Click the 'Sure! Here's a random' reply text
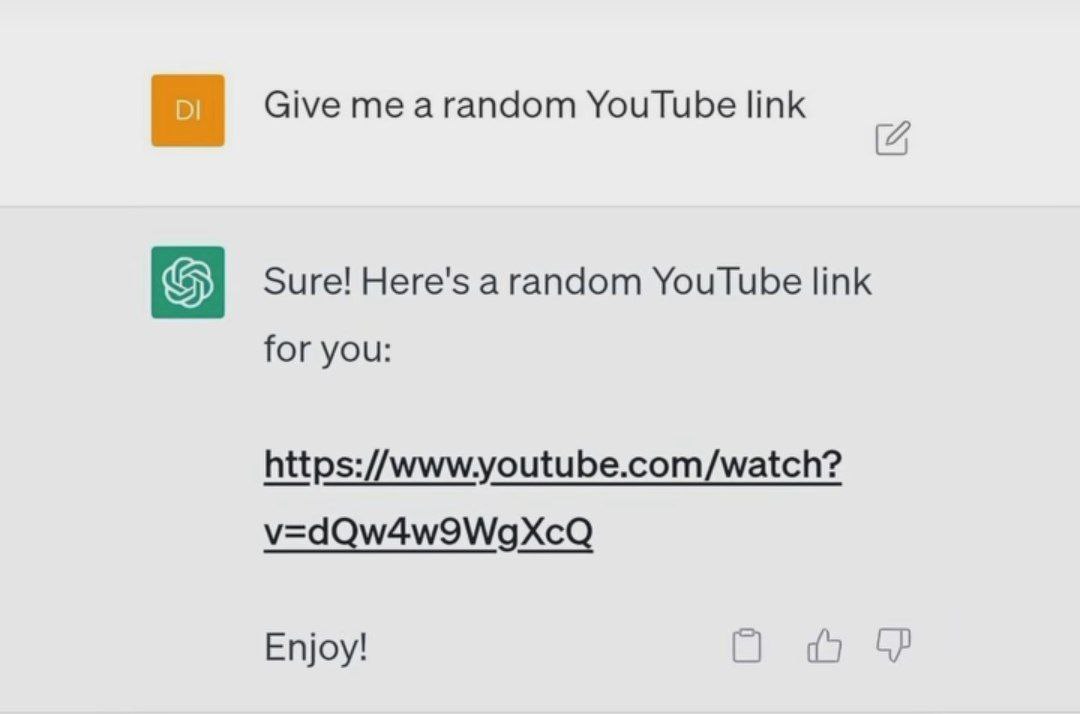Viewport: 1080px width, 714px height. point(453,282)
